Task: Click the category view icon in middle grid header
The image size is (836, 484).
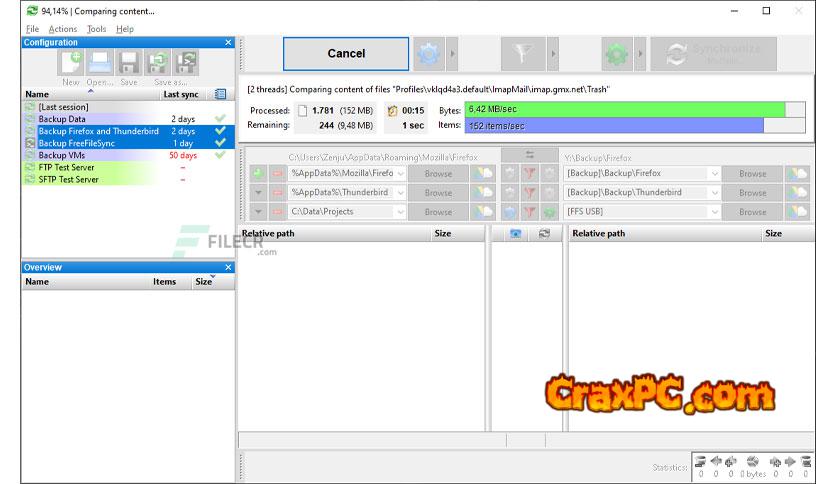Action: pos(516,233)
